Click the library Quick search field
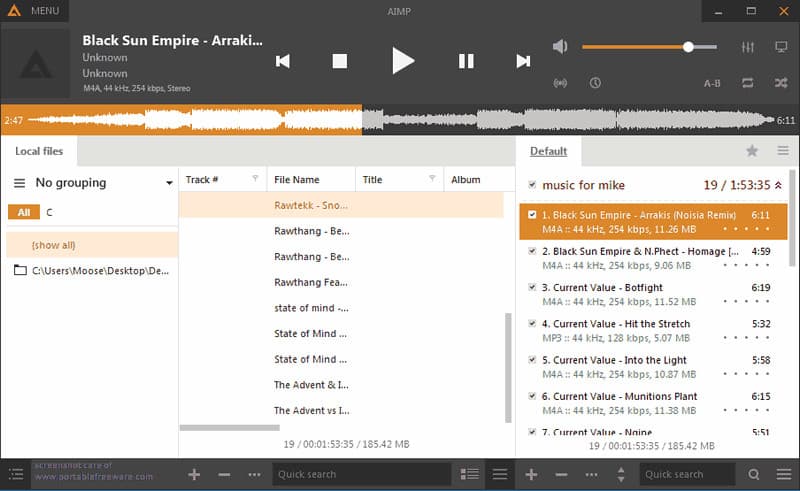 click(361, 474)
